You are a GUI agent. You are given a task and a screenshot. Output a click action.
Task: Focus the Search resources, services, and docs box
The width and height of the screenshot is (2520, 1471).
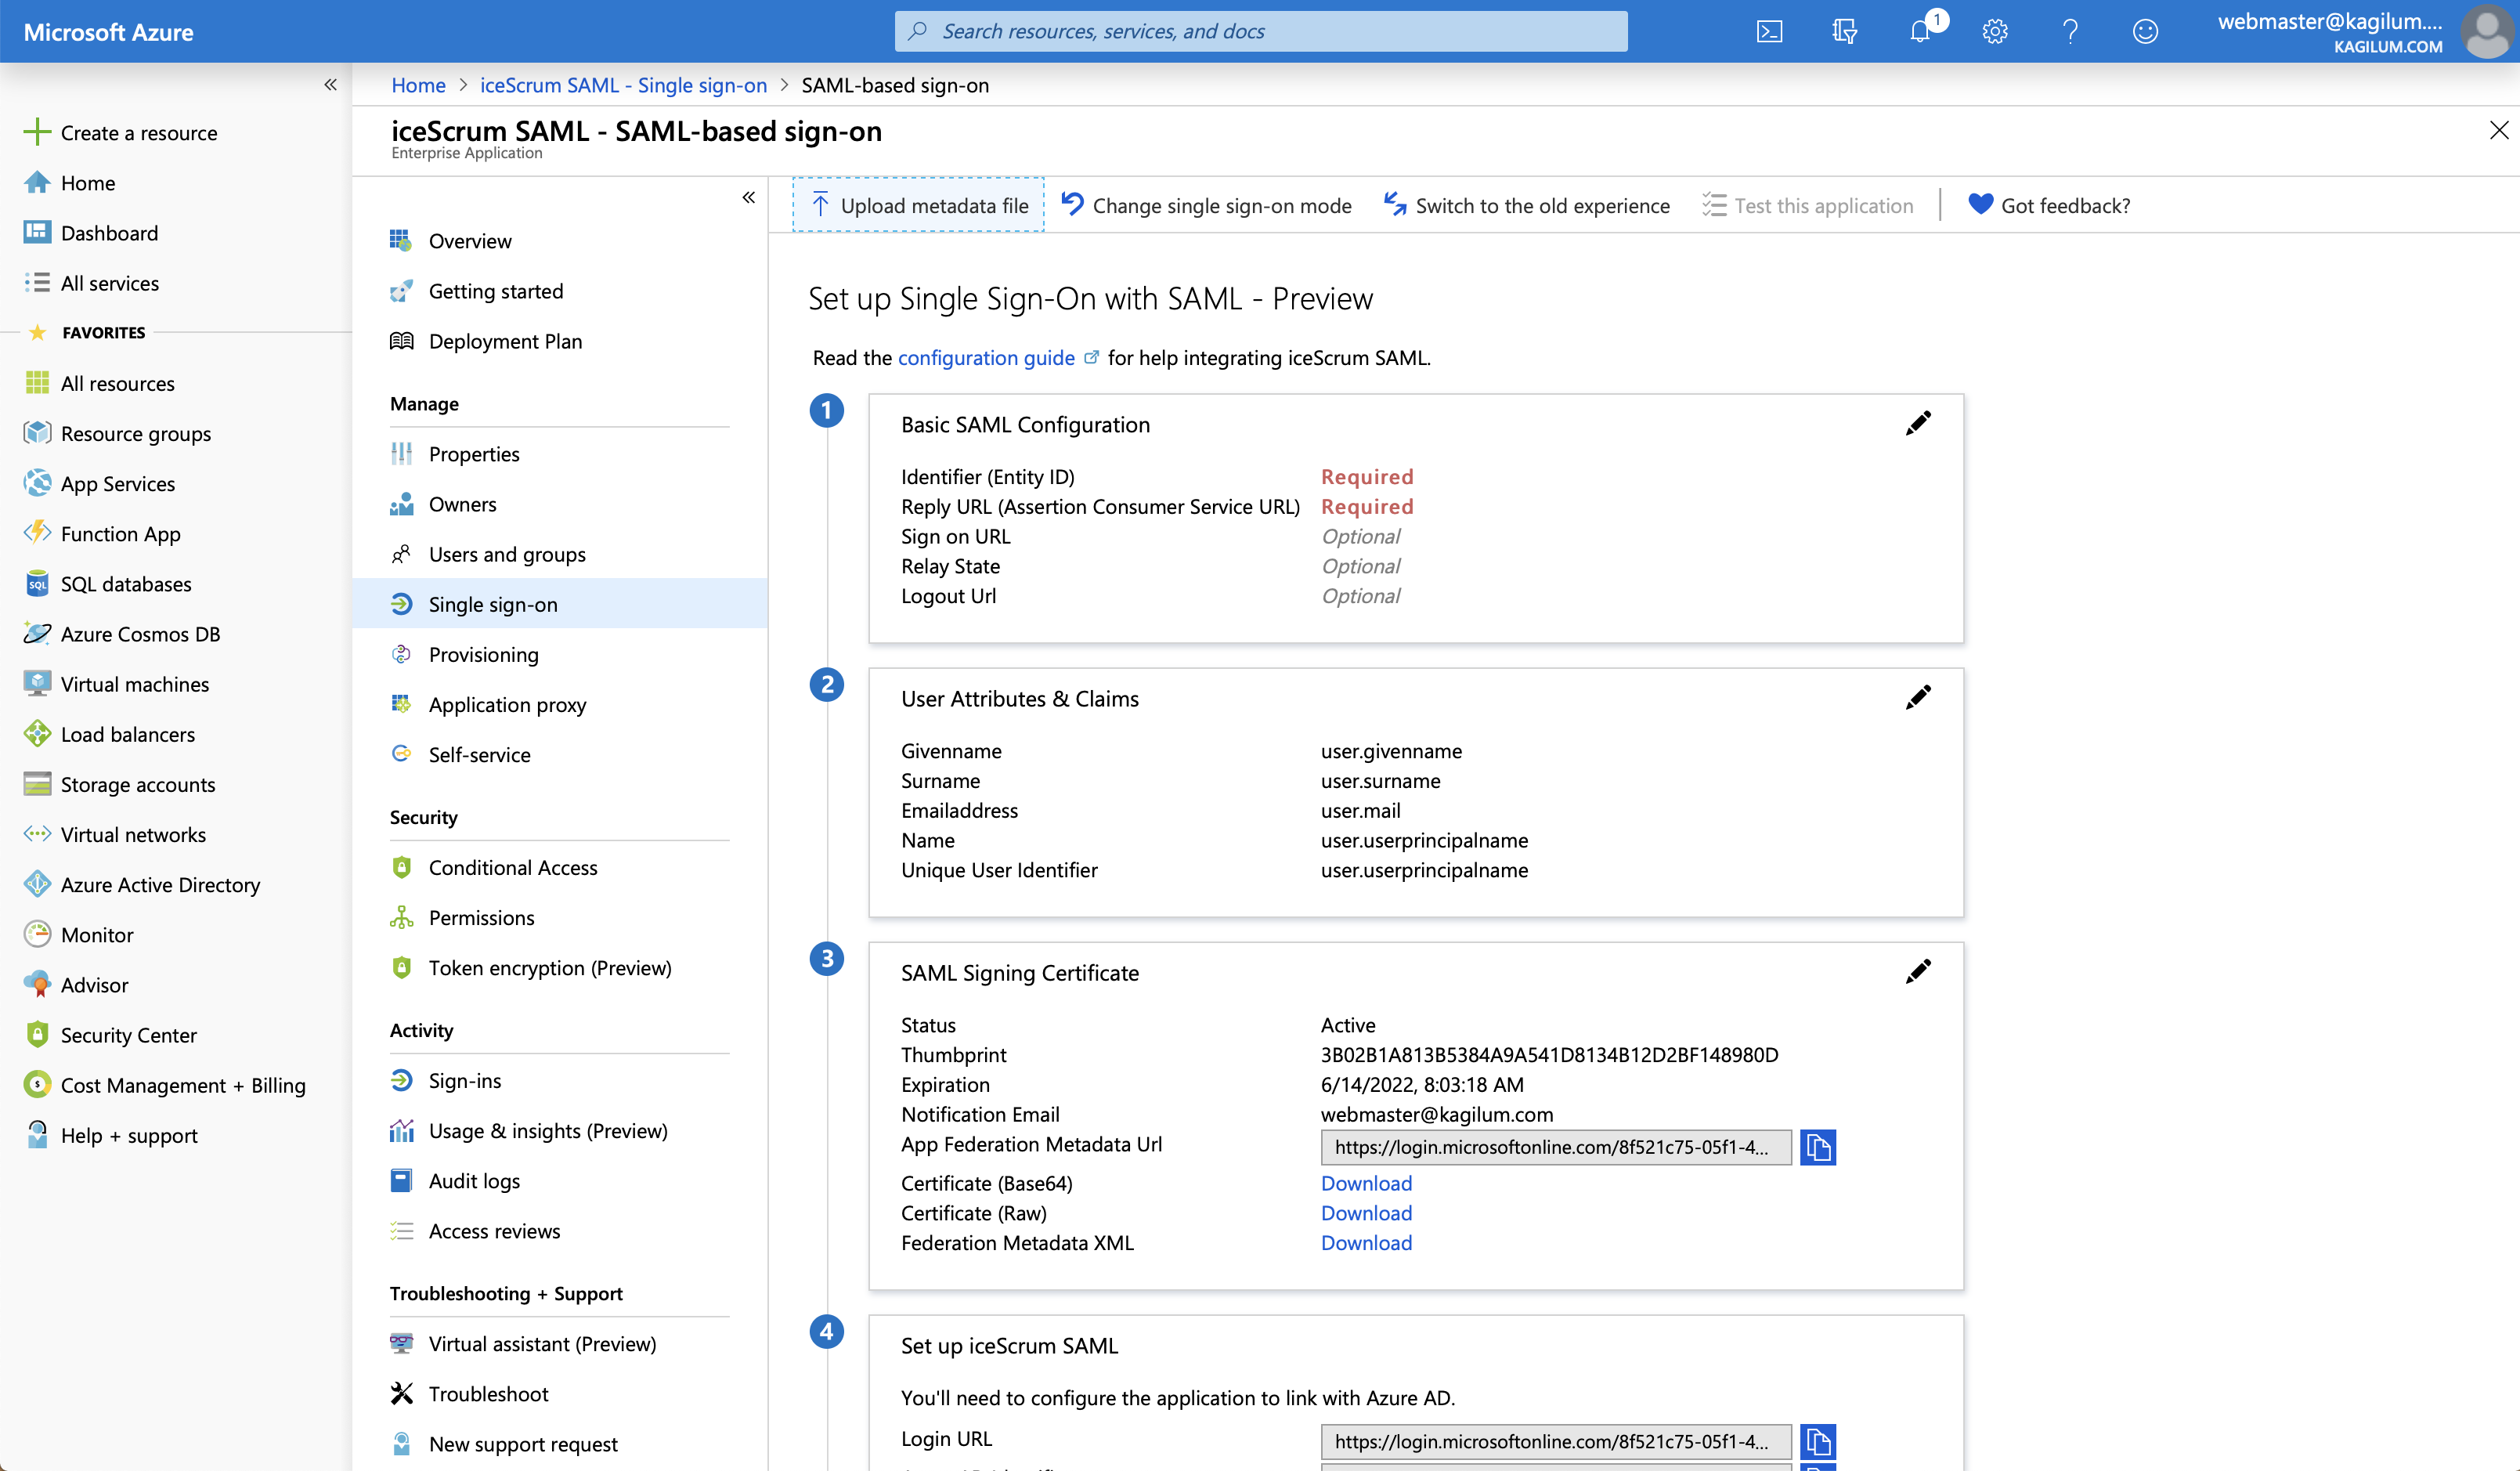point(1260,31)
